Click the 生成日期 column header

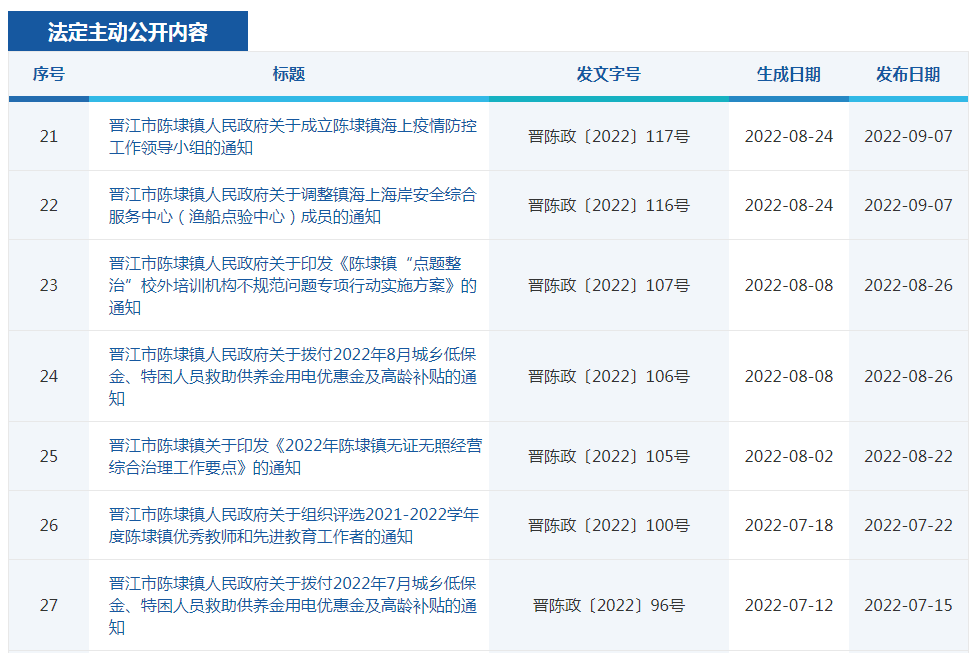788,74
